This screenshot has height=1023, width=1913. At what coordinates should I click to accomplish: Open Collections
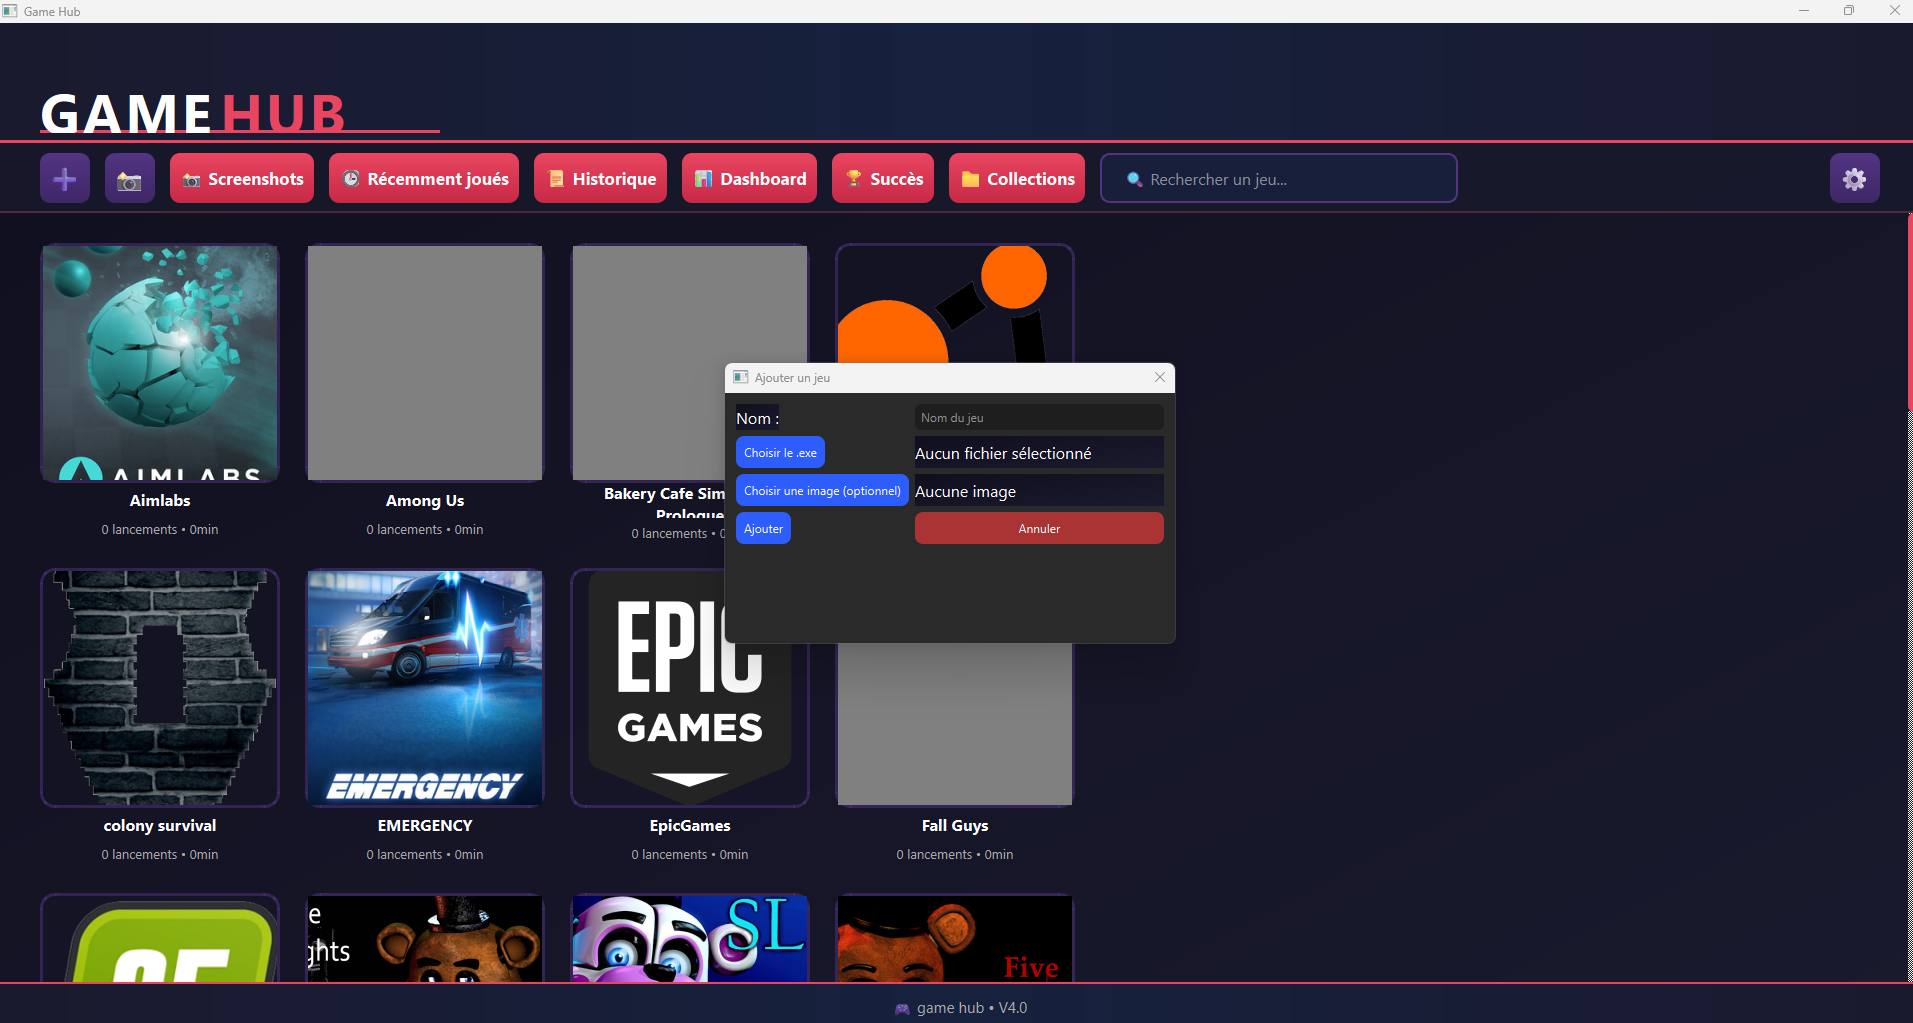tap(1017, 179)
